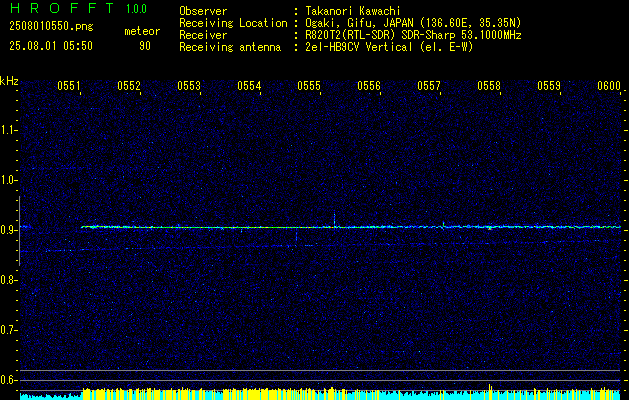Click the 2el-HB9CV Vertical antenna text
Image resolution: width=629 pixels, height=400 pixels.
[x=389, y=47]
